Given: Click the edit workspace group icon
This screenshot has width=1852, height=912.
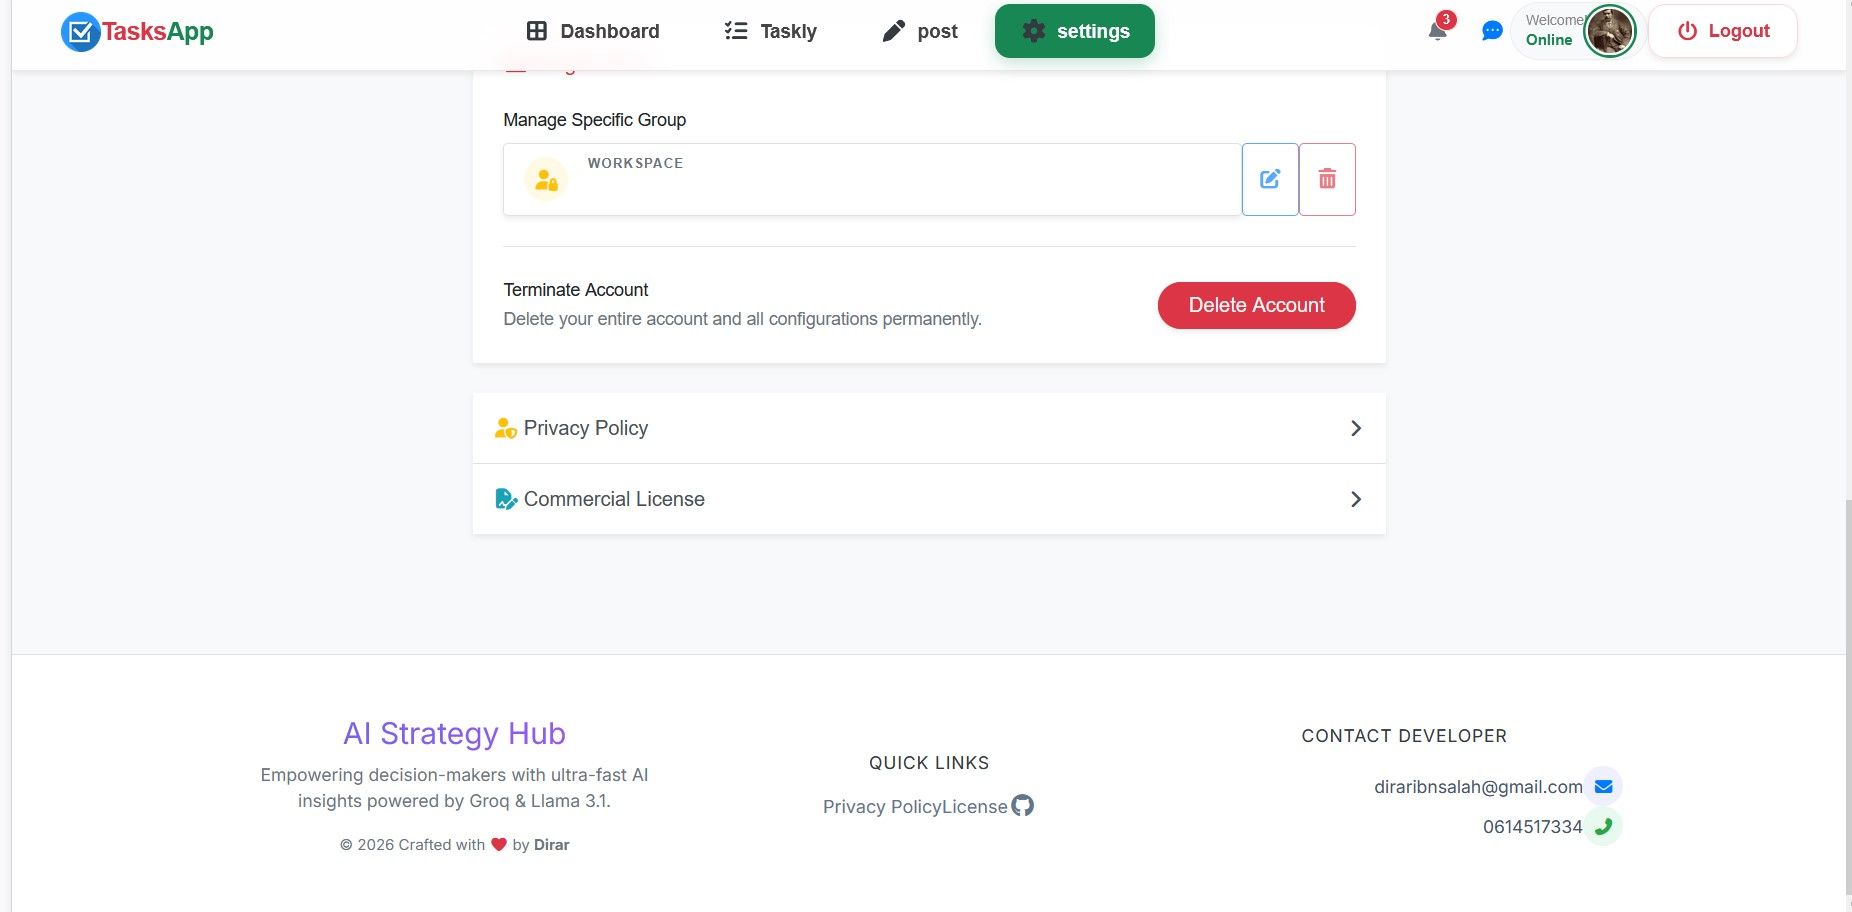Looking at the screenshot, I should (1270, 179).
